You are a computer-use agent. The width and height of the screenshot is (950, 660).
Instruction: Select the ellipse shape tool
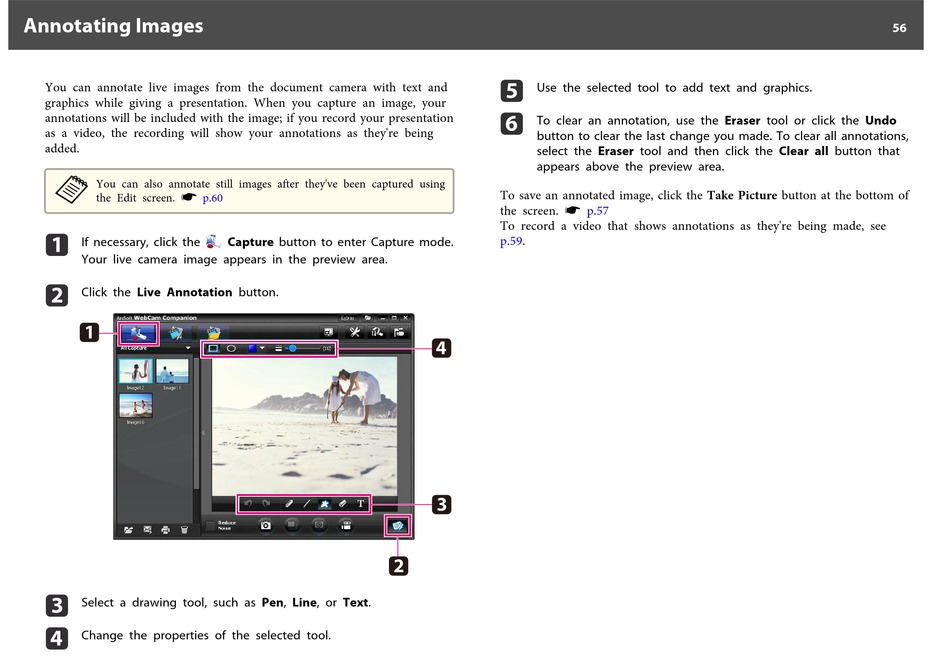(x=231, y=348)
